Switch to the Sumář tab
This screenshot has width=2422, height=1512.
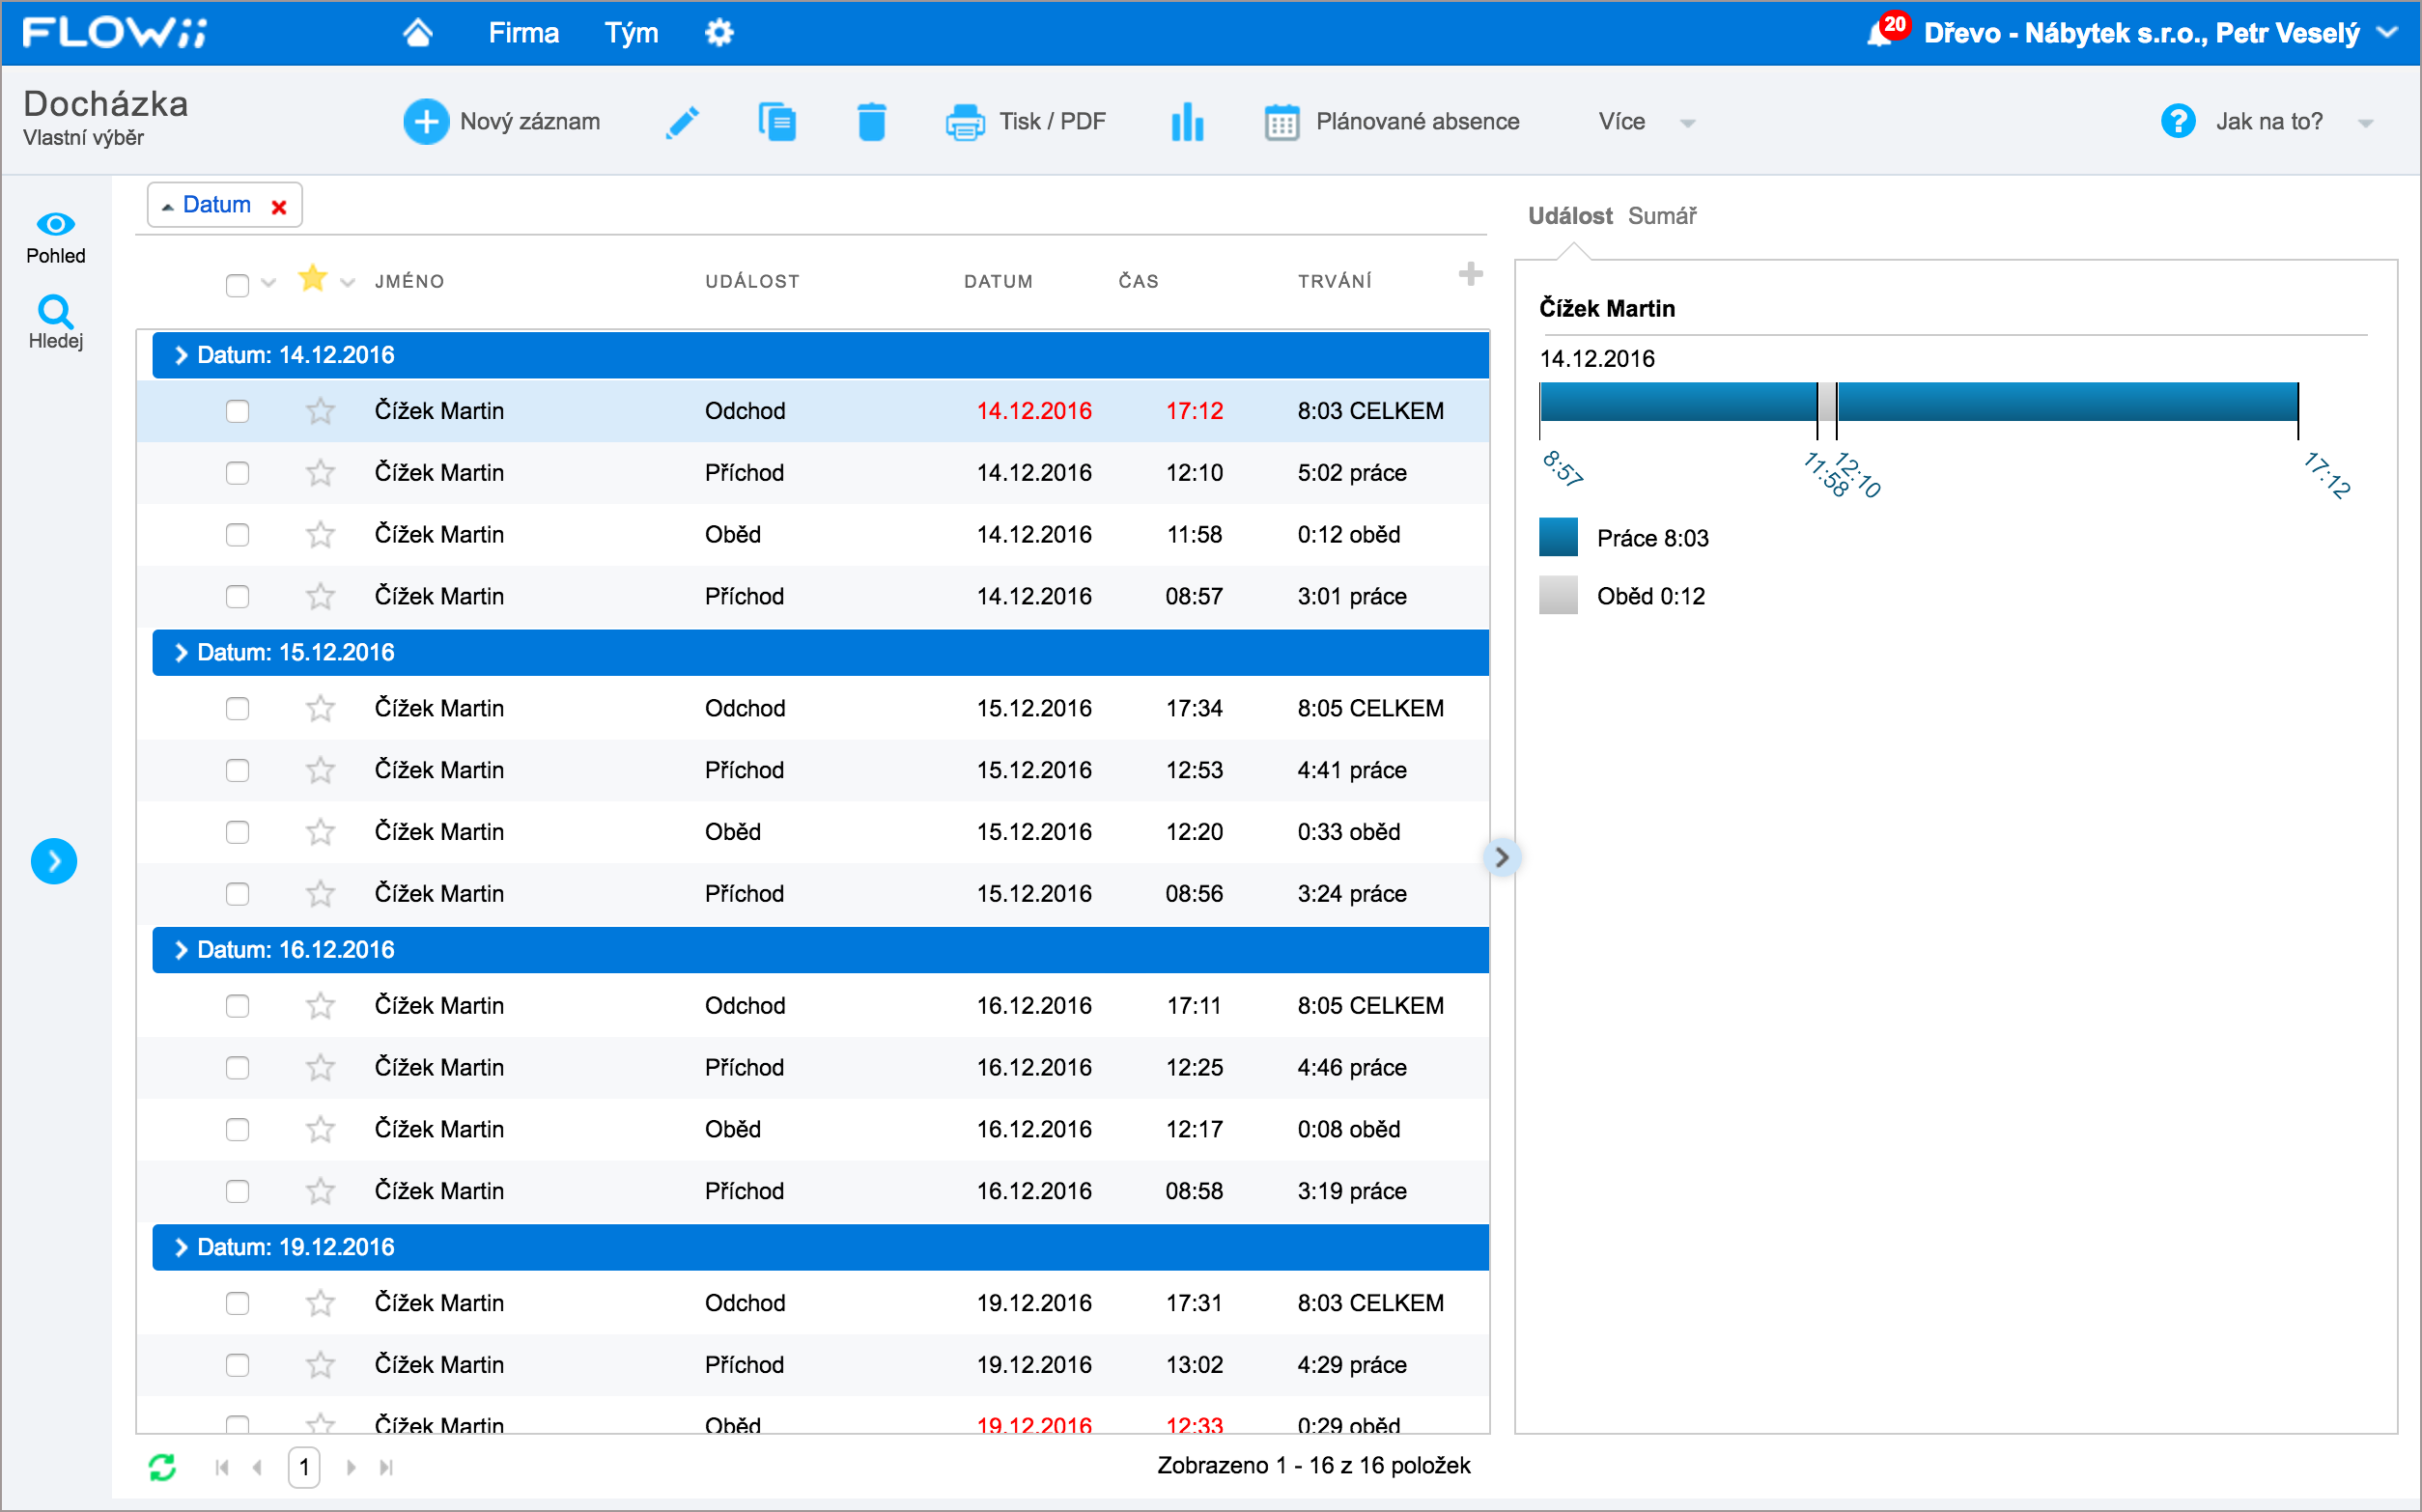[1662, 216]
